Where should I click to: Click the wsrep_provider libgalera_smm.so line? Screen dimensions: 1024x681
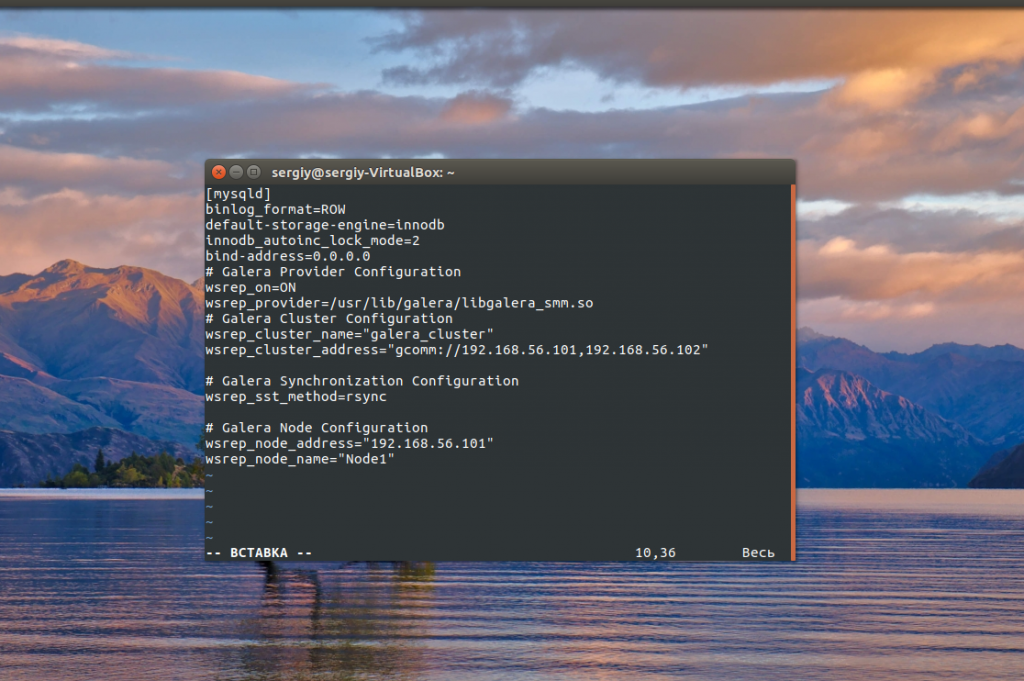(x=399, y=303)
